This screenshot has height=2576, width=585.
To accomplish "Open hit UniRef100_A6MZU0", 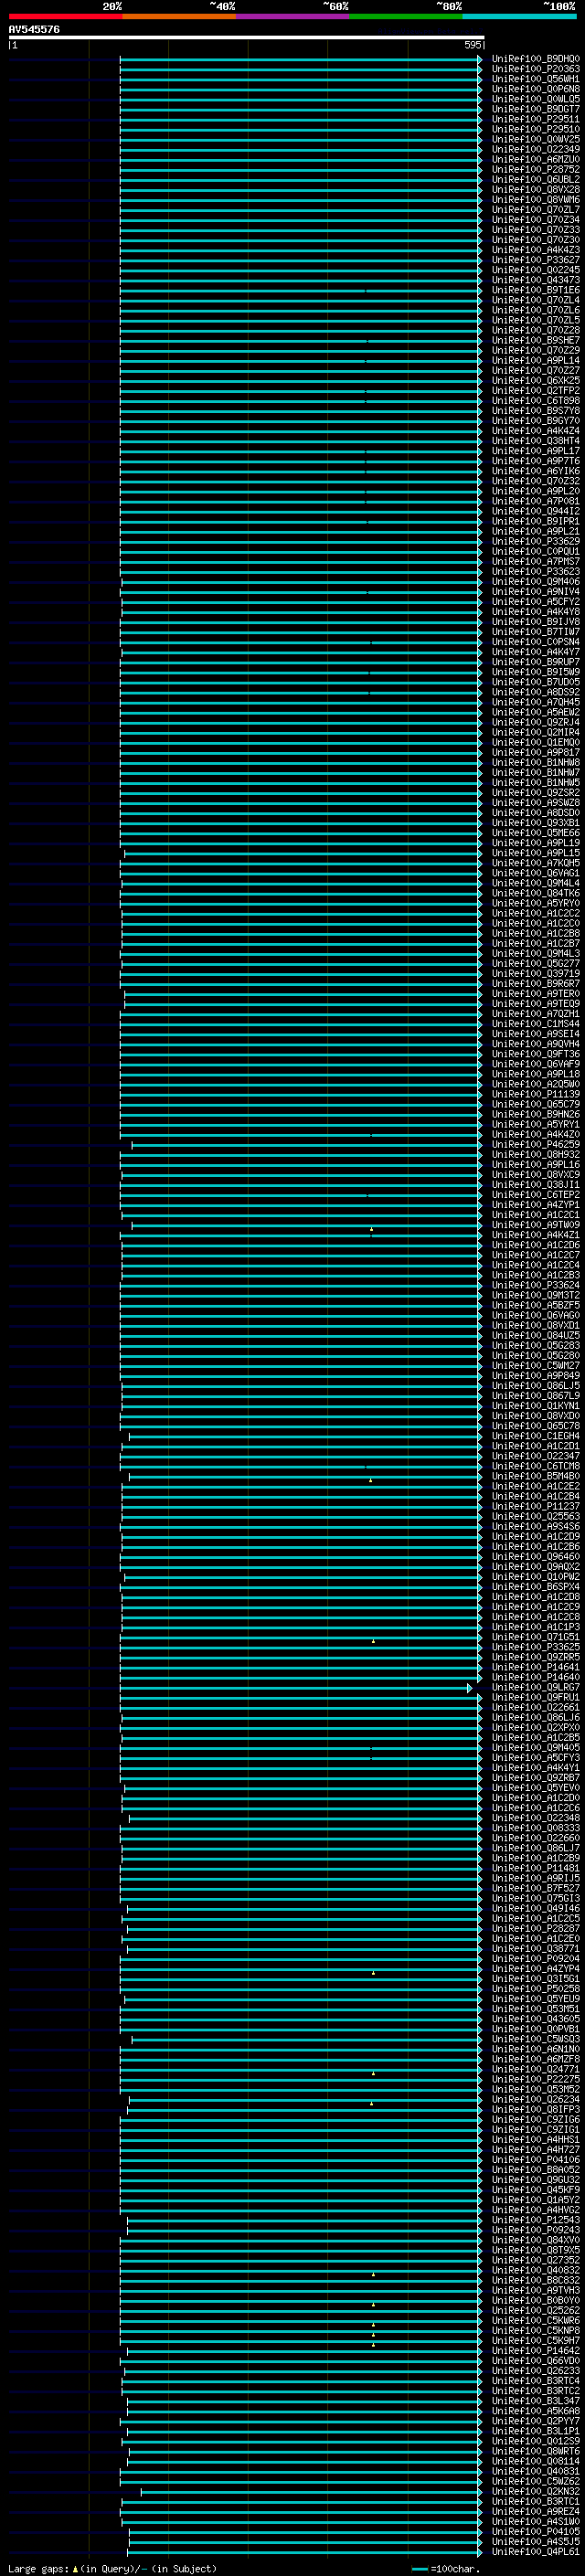I will 536,159.
